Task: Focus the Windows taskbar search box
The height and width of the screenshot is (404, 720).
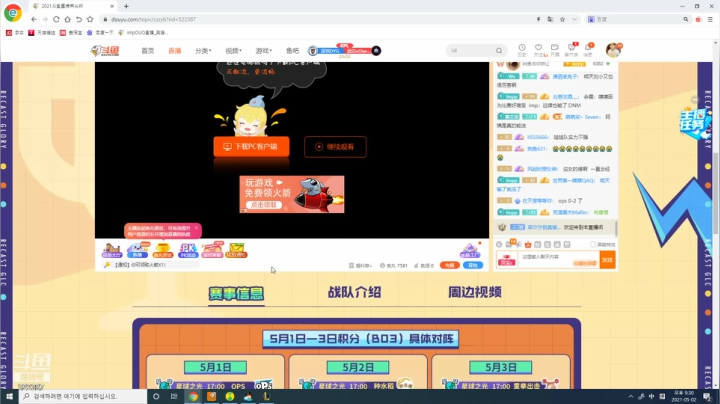Action: pos(83,396)
